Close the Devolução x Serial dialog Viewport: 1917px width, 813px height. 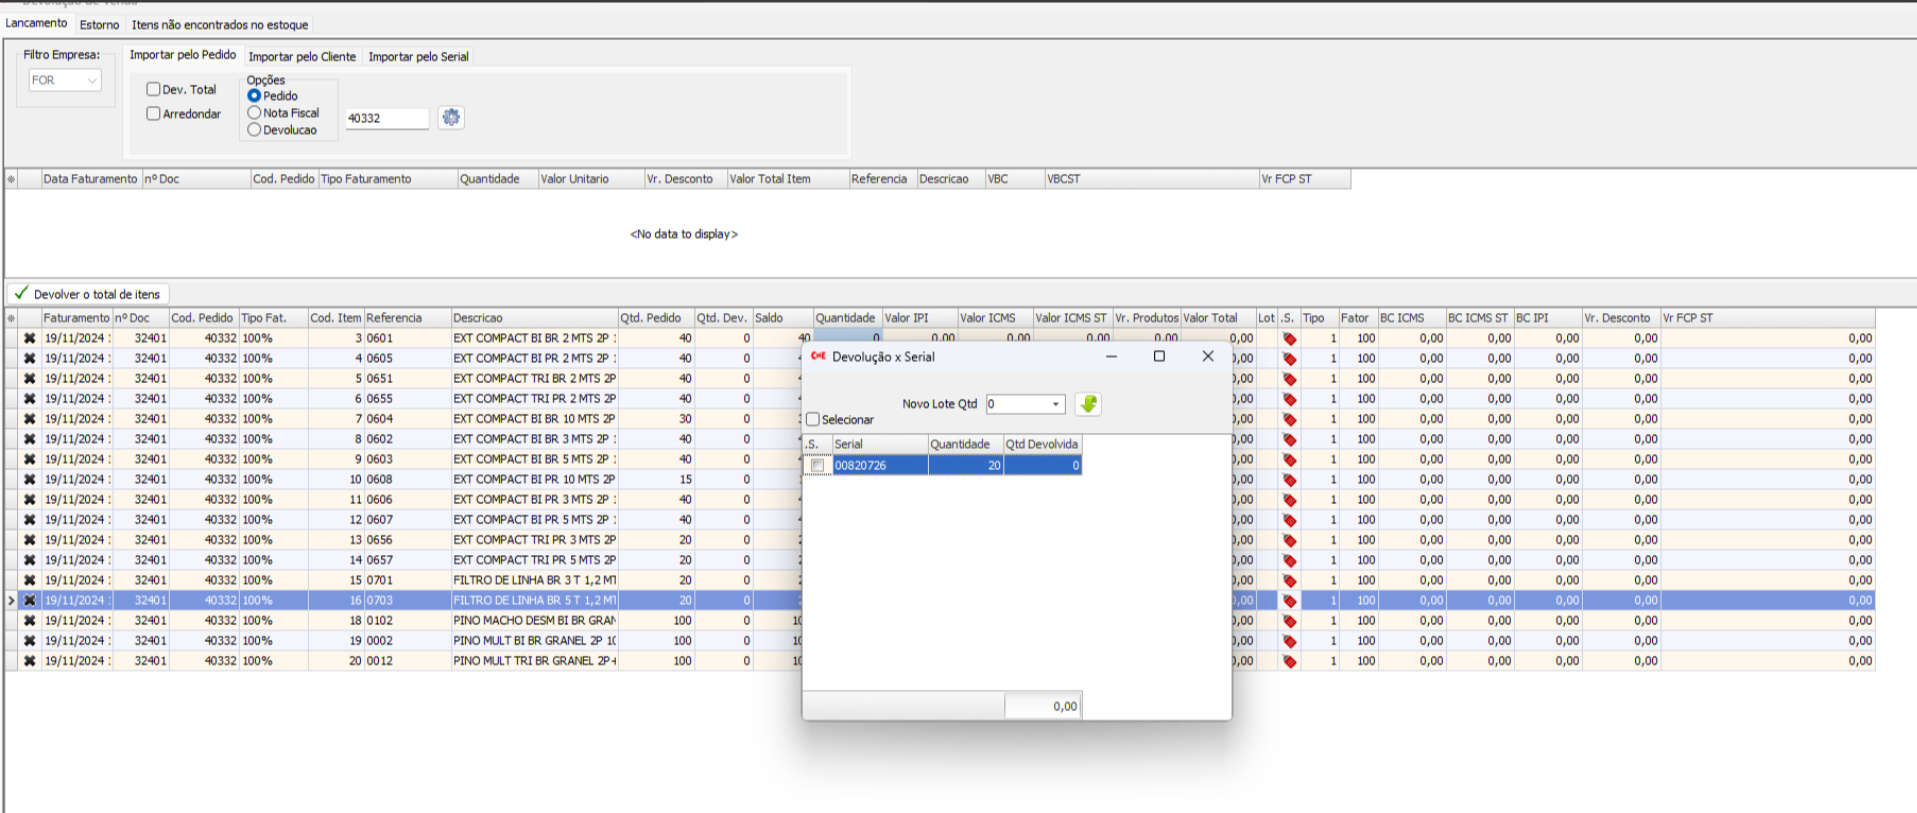coord(1207,356)
